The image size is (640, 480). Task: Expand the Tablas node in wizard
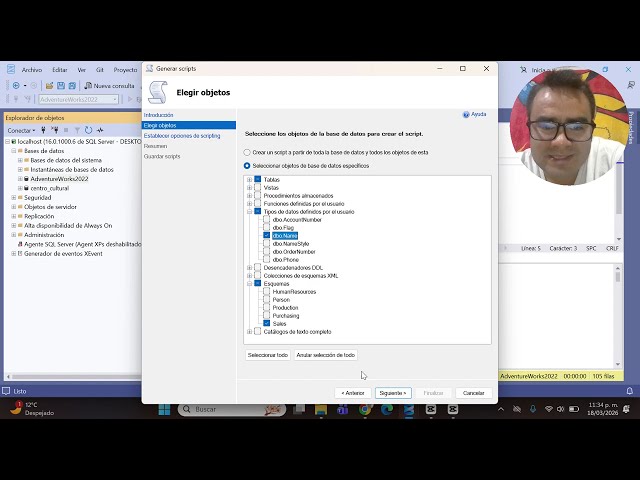(249, 179)
